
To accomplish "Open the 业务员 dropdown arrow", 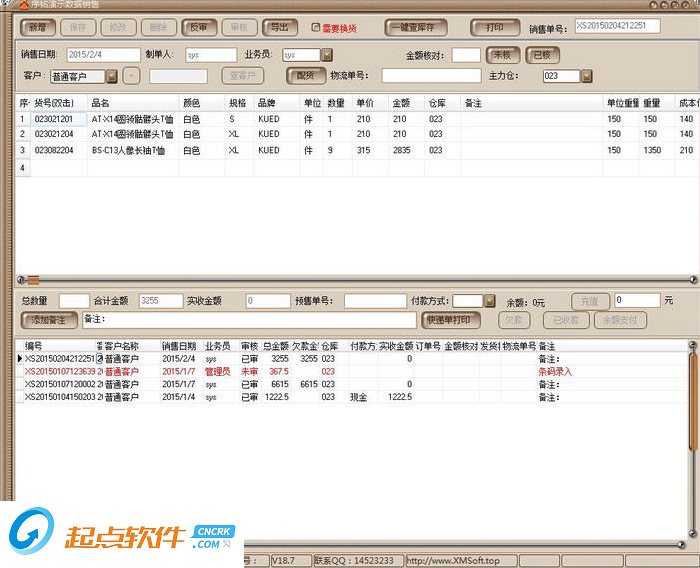I will coord(327,55).
